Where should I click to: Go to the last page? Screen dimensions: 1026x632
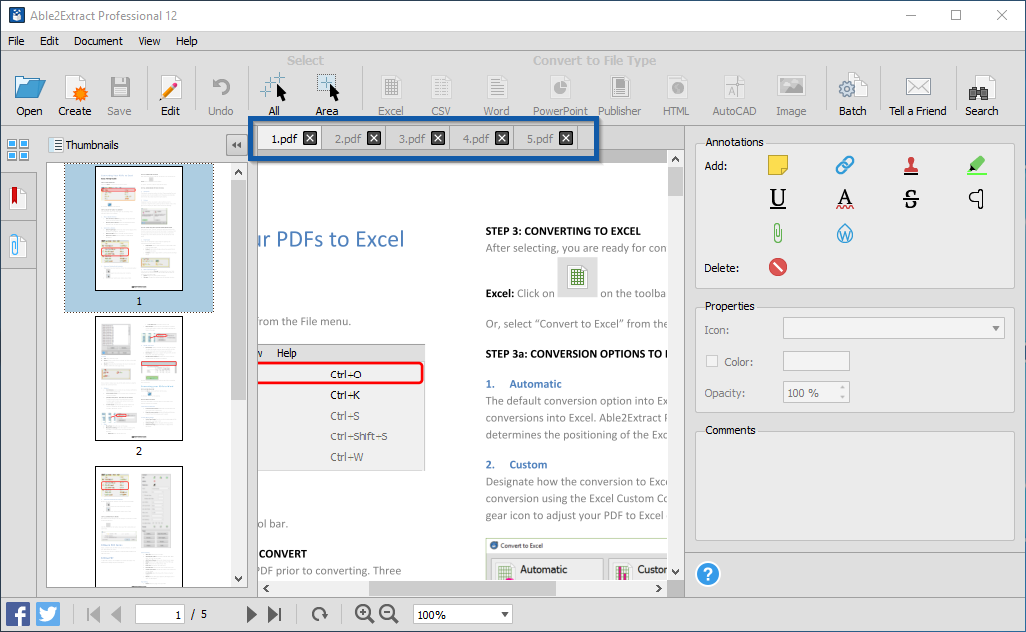[x=275, y=614]
